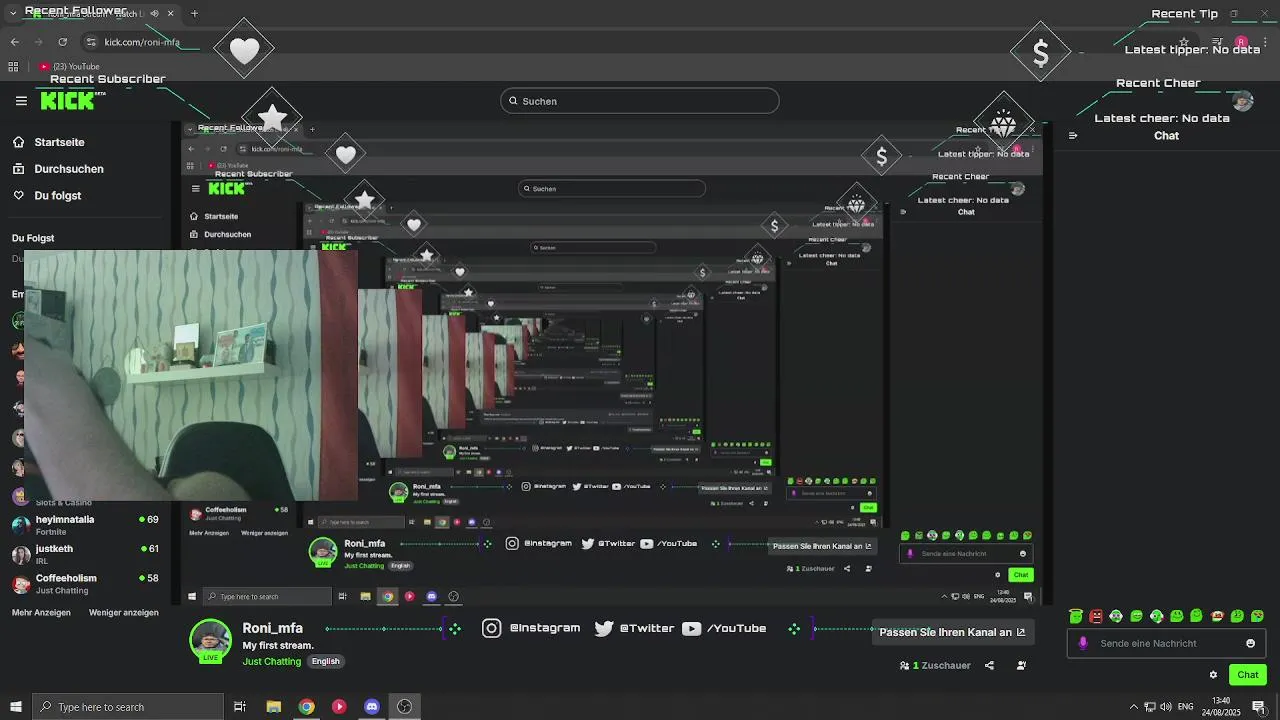
Task: Click the bottom Windows Type here to search box
Action: (128, 707)
